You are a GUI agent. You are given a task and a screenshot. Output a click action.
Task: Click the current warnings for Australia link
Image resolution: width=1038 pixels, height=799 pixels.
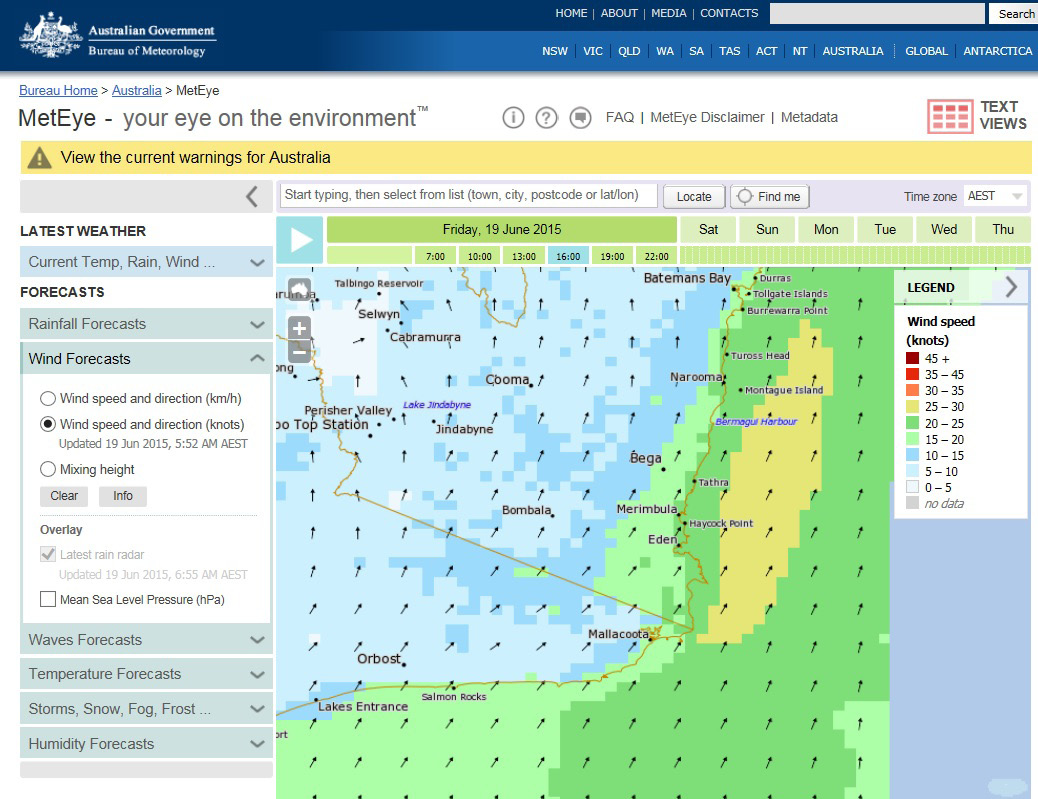click(195, 157)
